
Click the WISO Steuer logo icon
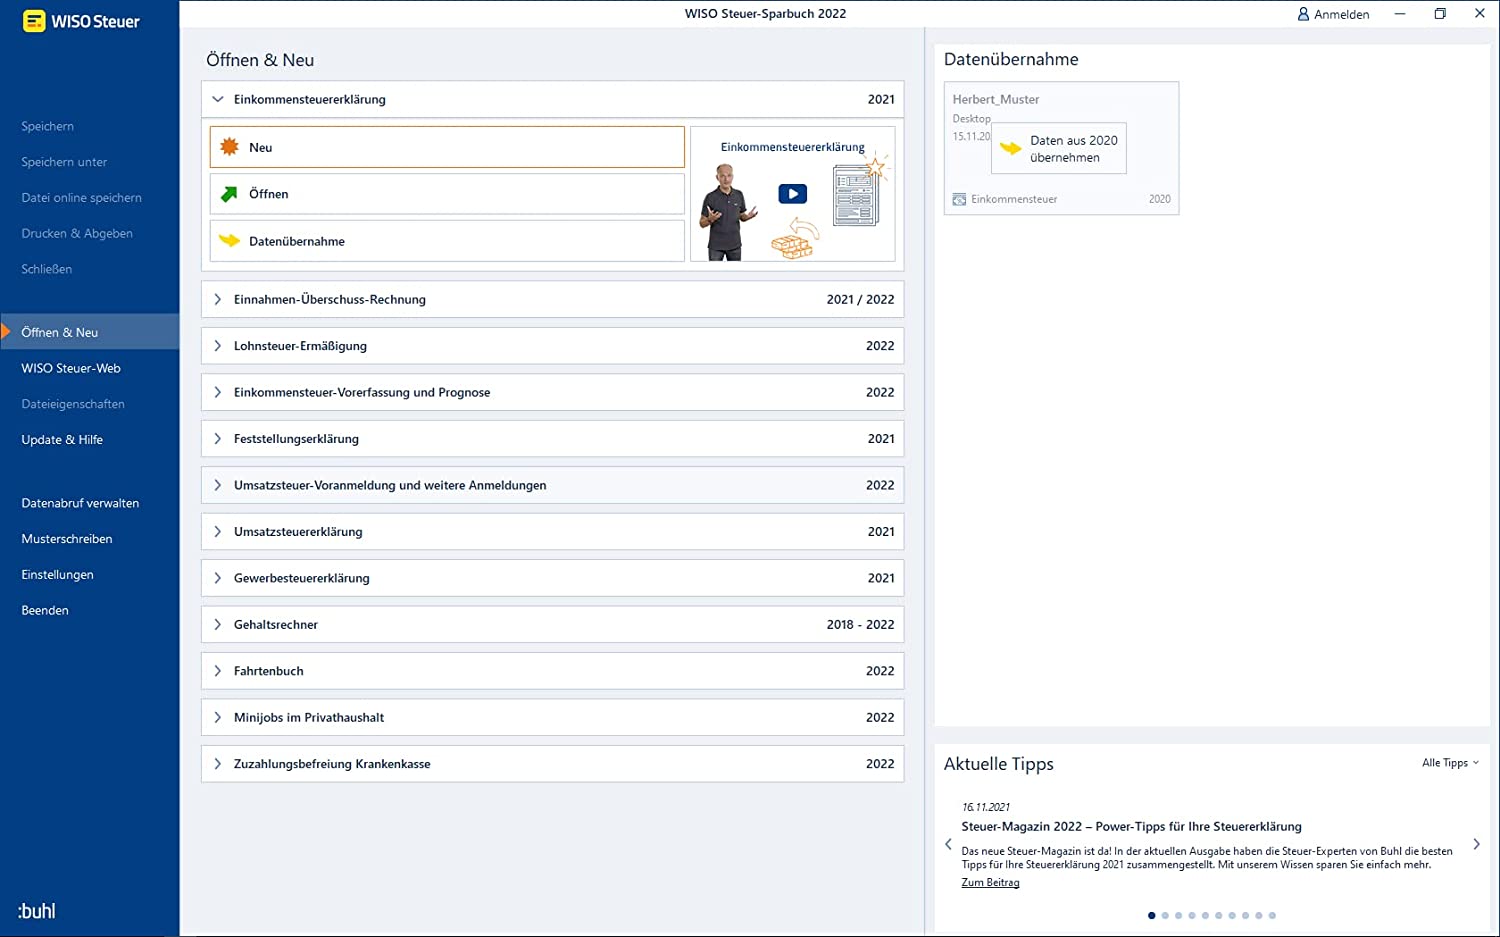(x=34, y=21)
